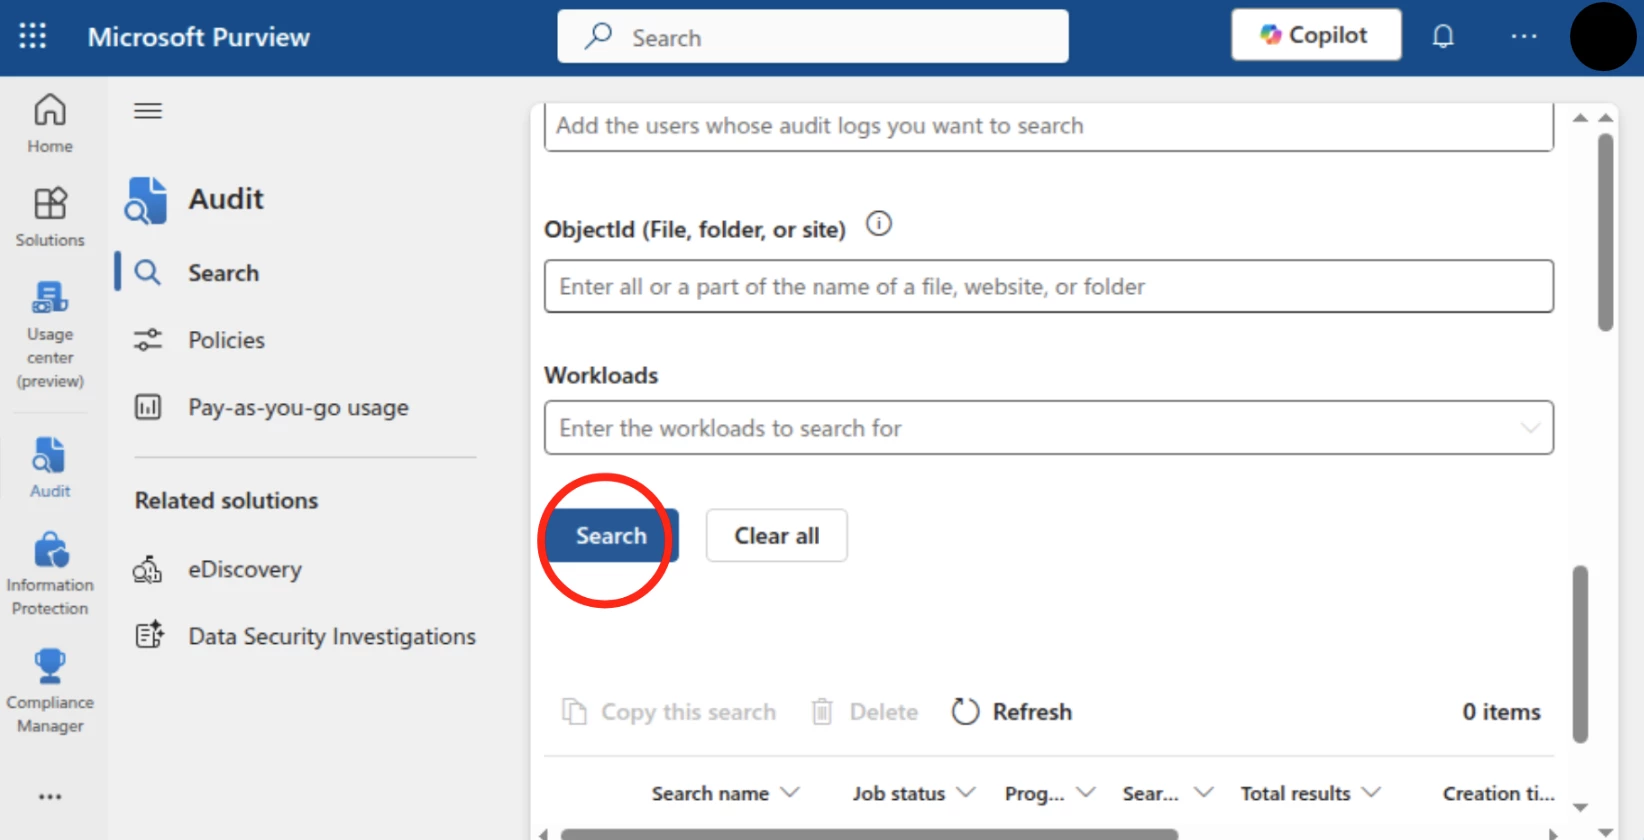Open the account profile avatar
The image size is (1644, 840).
(x=1603, y=37)
